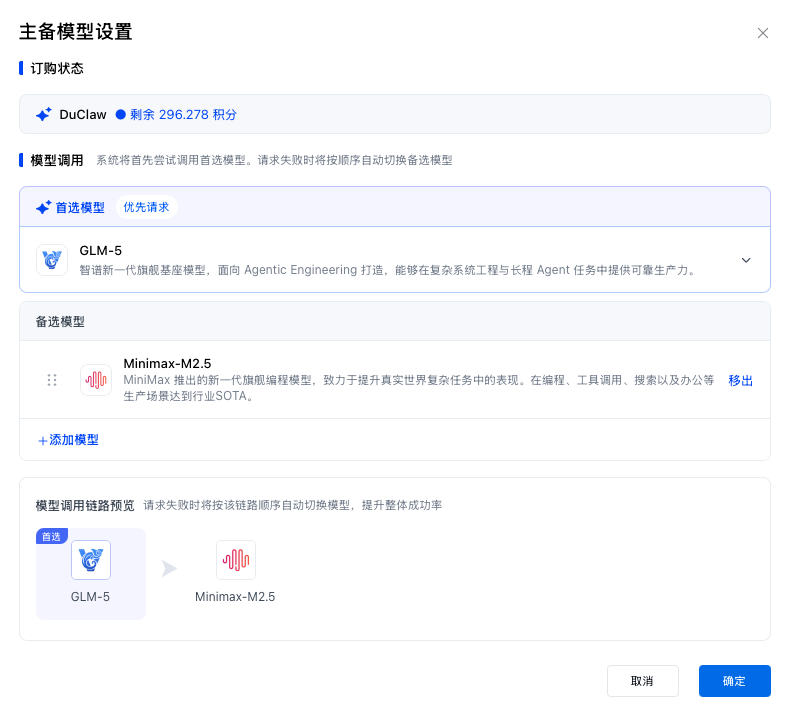Click the sparkle icon beside 首选模型

[44, 208]
